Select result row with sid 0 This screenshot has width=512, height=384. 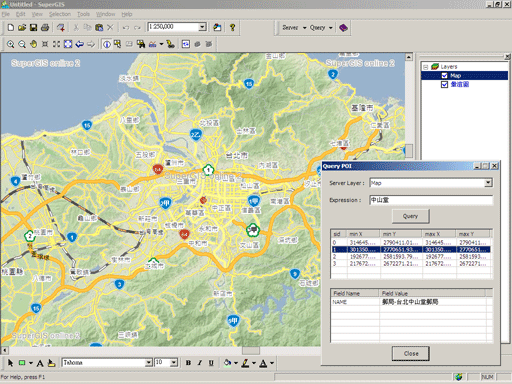[411, 242]
